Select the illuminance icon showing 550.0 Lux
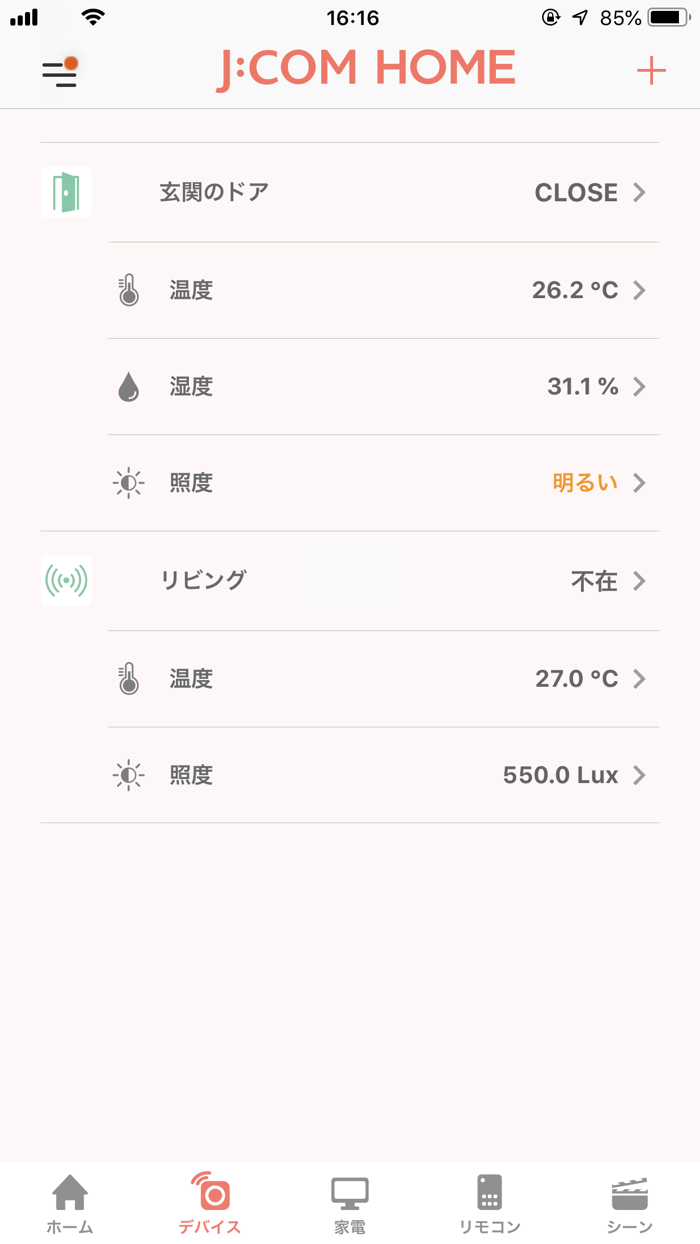Screen dimensions: 700x1244 coord(128,775)
